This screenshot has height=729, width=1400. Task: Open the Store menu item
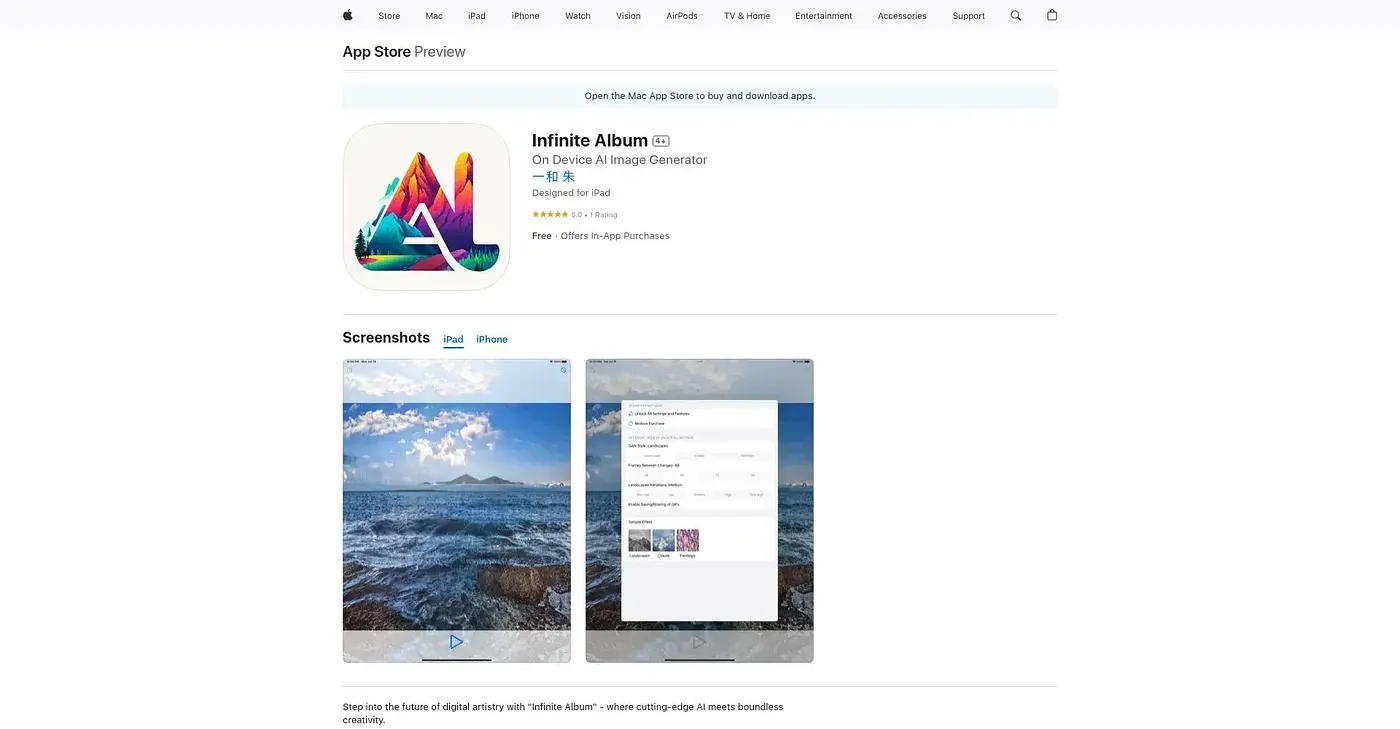389,16
